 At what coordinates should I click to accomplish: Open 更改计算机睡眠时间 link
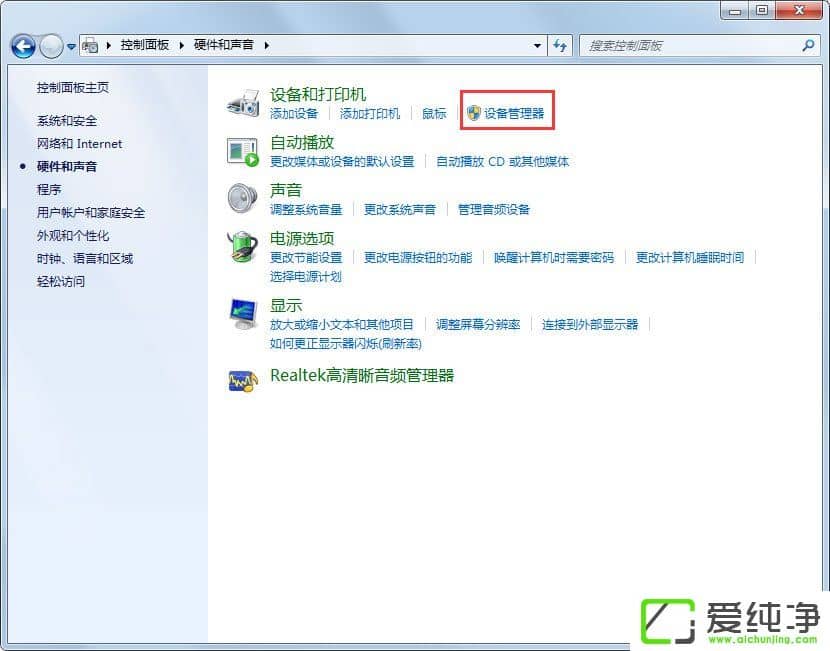pos(690,258)
